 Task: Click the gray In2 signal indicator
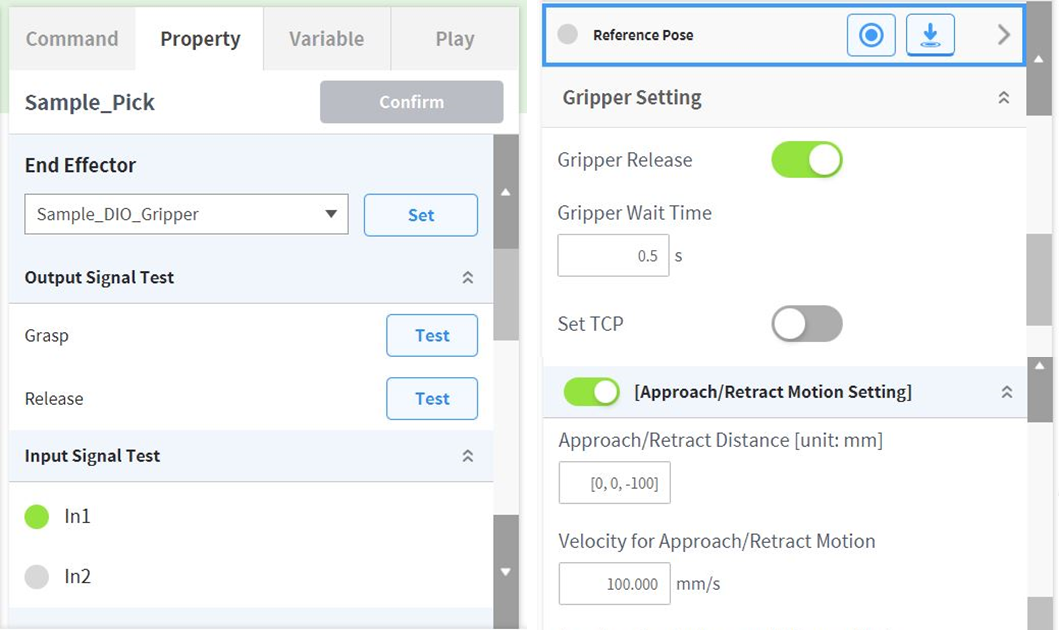coord(37,577)
